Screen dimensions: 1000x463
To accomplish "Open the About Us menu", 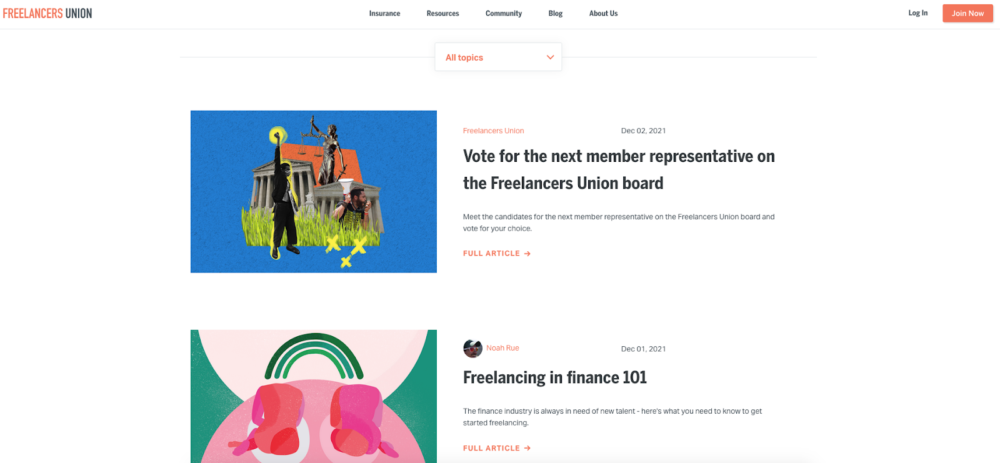I will pyautogui.click(x=603, y=13).
